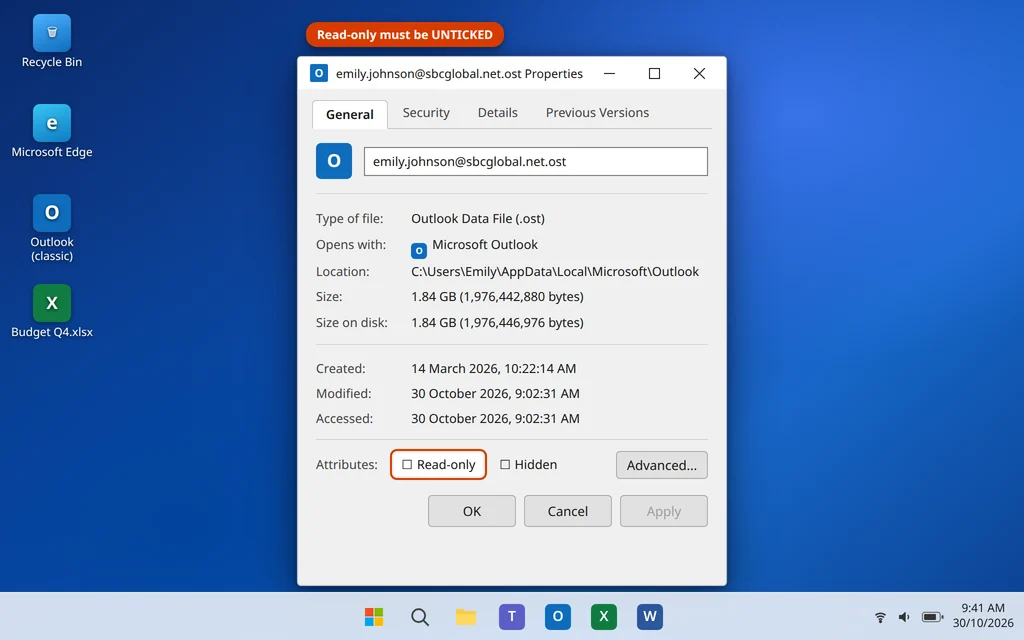Open taskbar Search
Screen dimensions: 1024x640
[x=420, y=616]
